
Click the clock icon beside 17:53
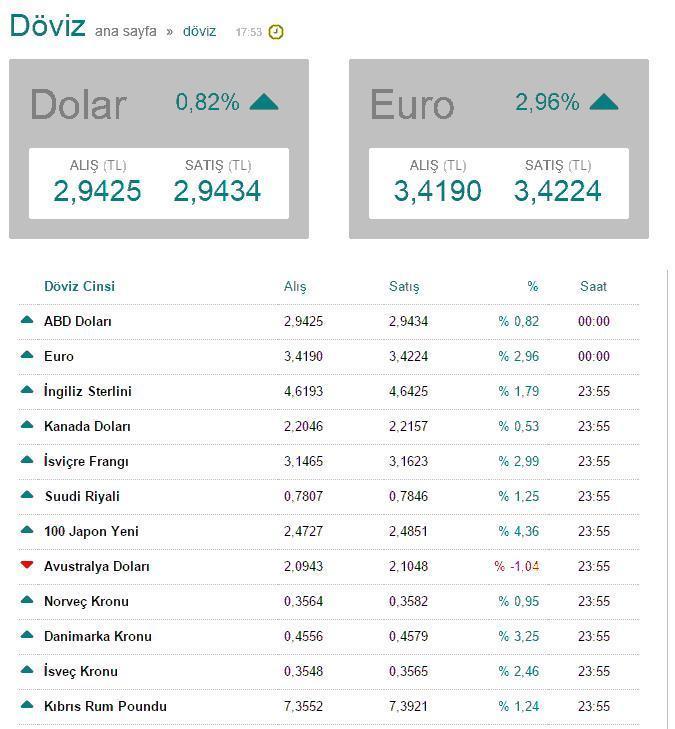[276, 32]
